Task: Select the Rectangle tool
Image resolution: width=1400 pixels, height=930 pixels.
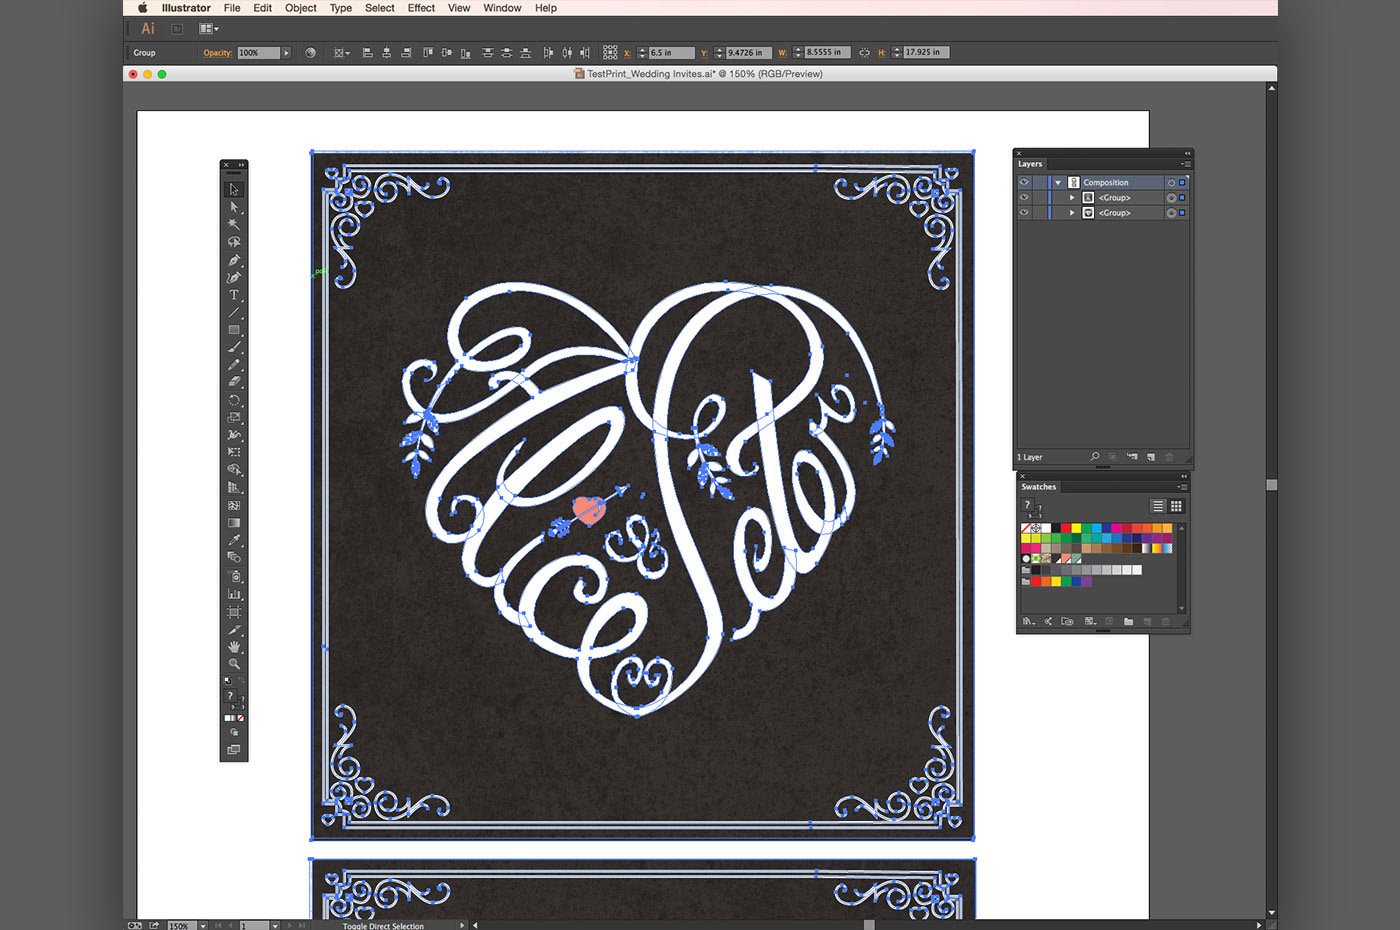Action: coord(234,329)
